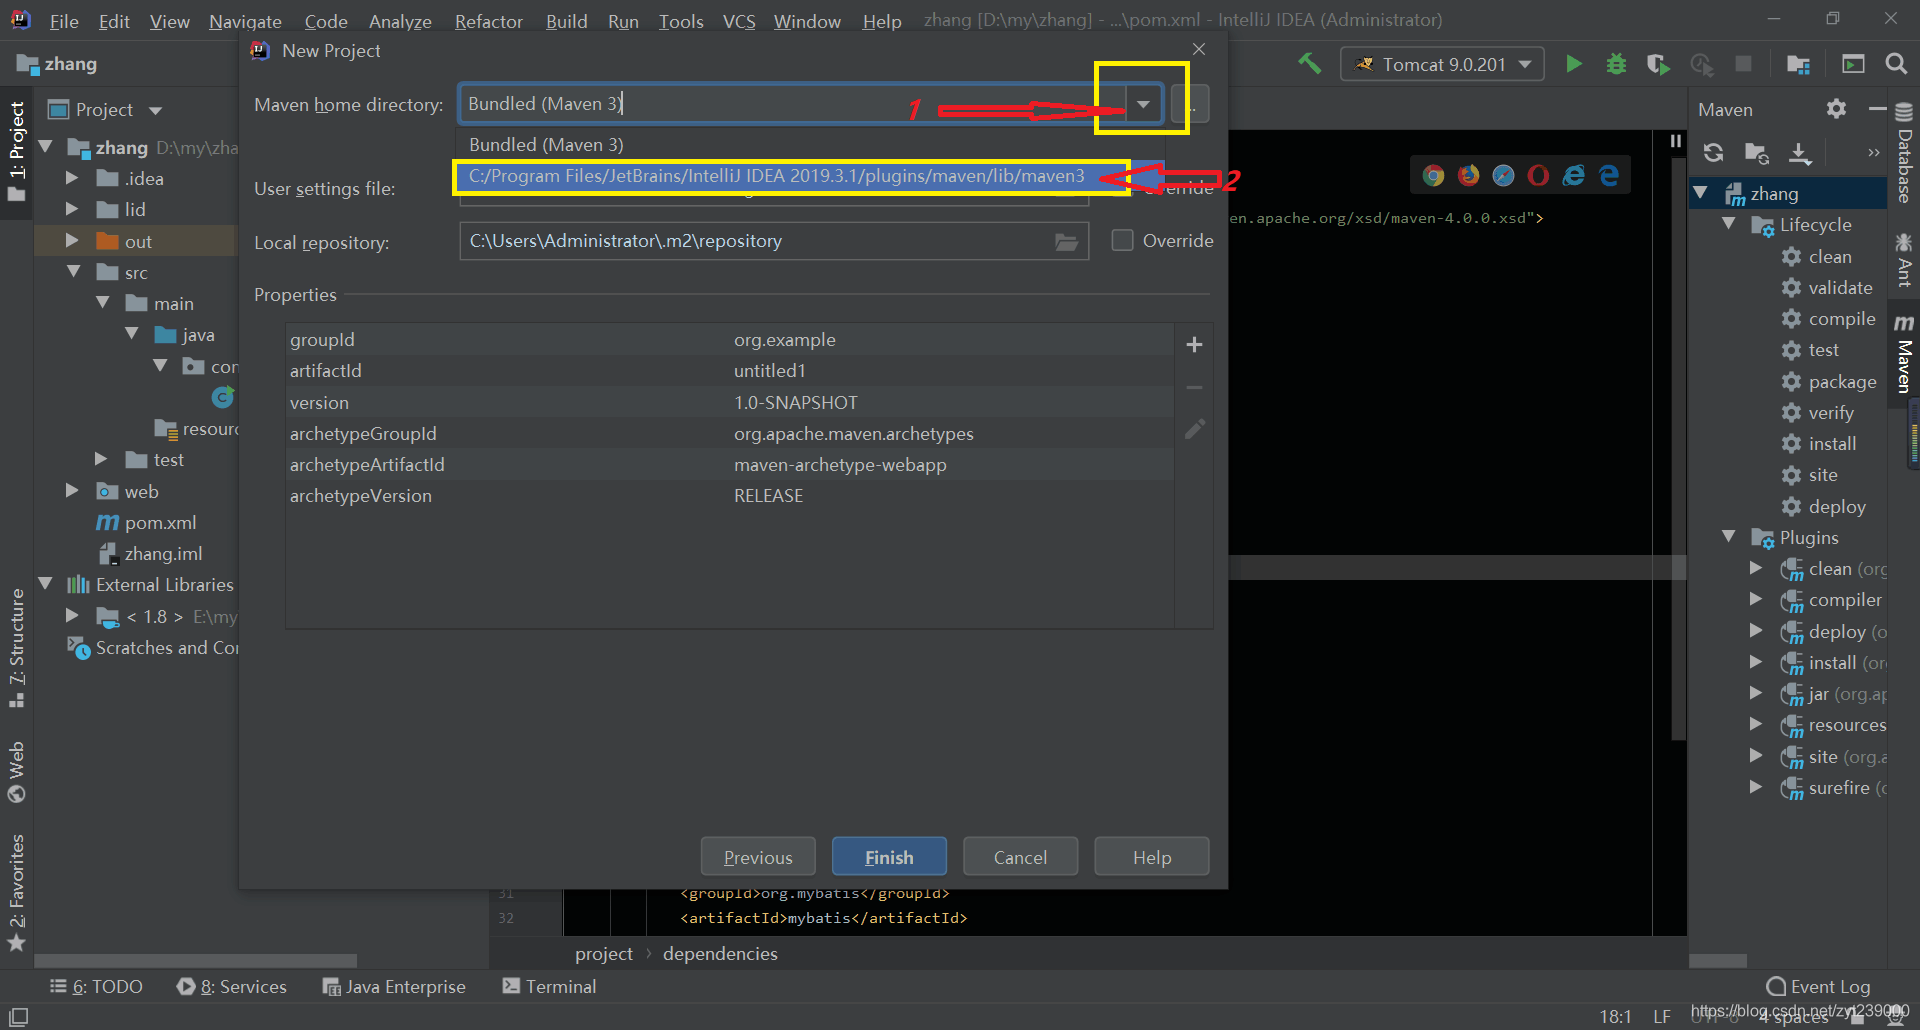Open the File menu

[64, 21]
